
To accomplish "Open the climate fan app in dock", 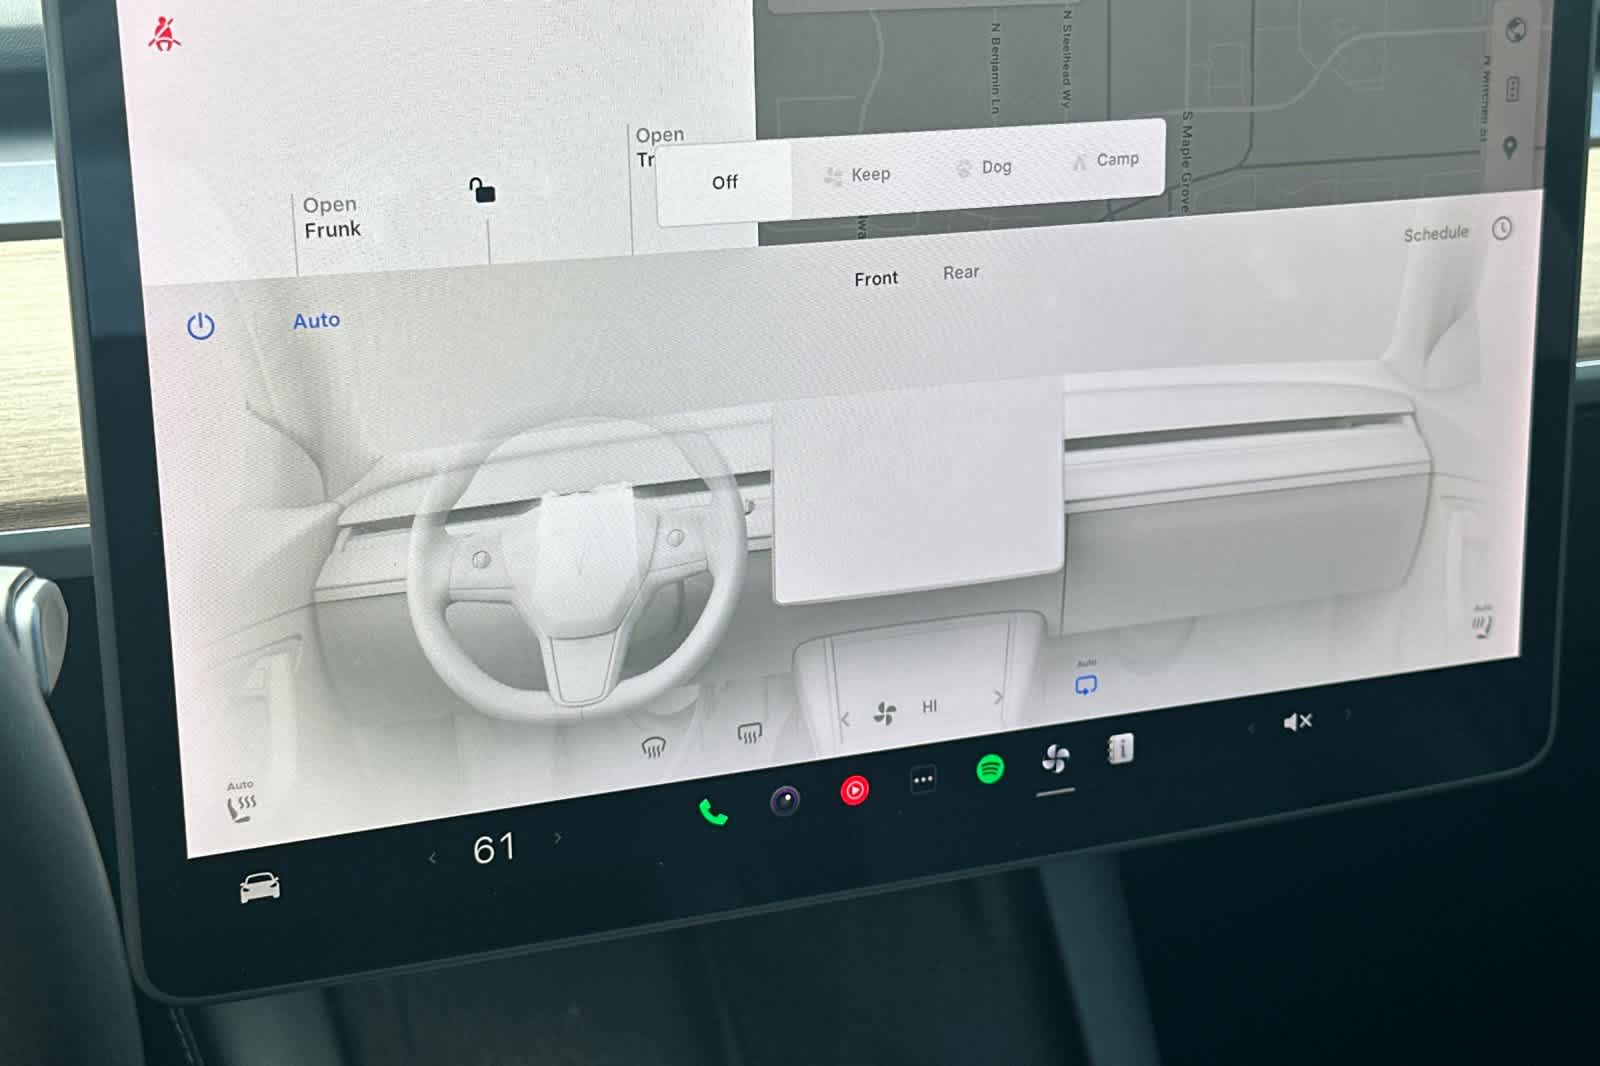I will tap(1055, 760).
